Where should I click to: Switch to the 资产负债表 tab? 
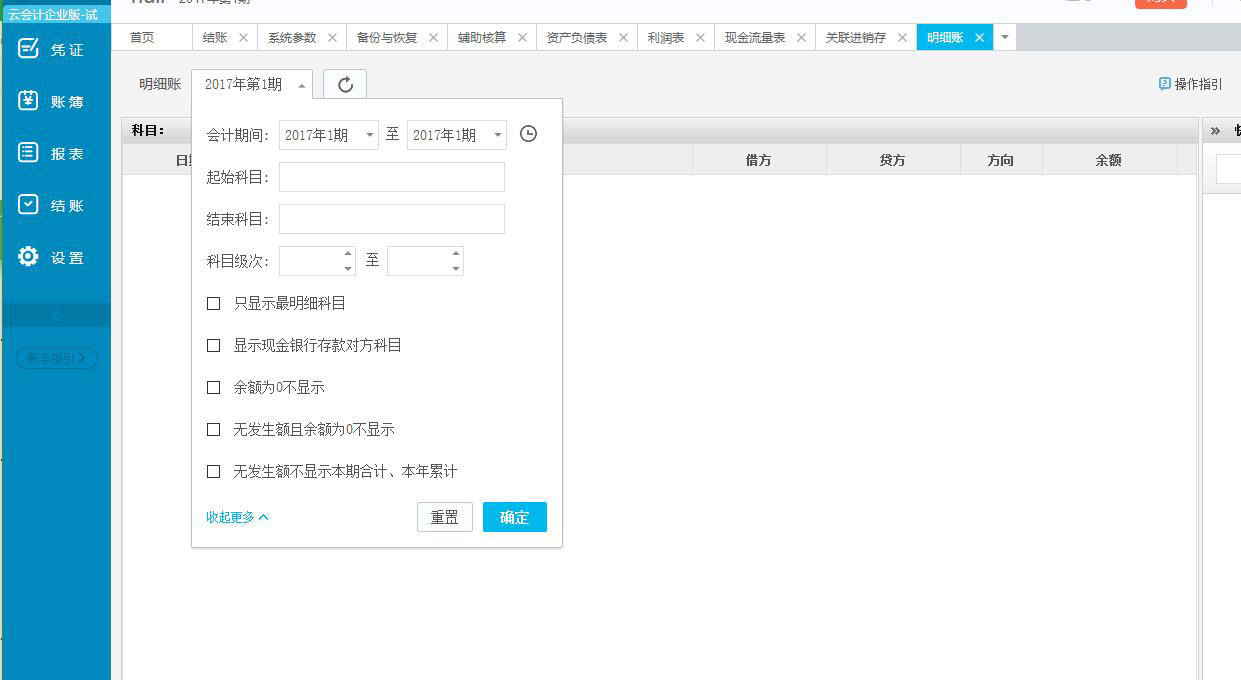coord(577,37)
